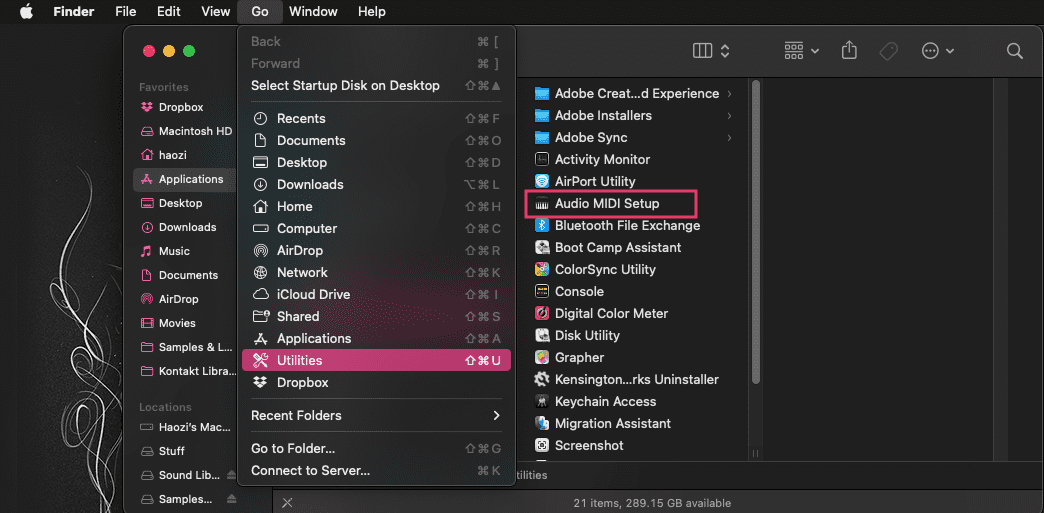The image size is (1044, 513).
Task: Click the sidebar AirDrop icon
Action: [x=147, y=299]
